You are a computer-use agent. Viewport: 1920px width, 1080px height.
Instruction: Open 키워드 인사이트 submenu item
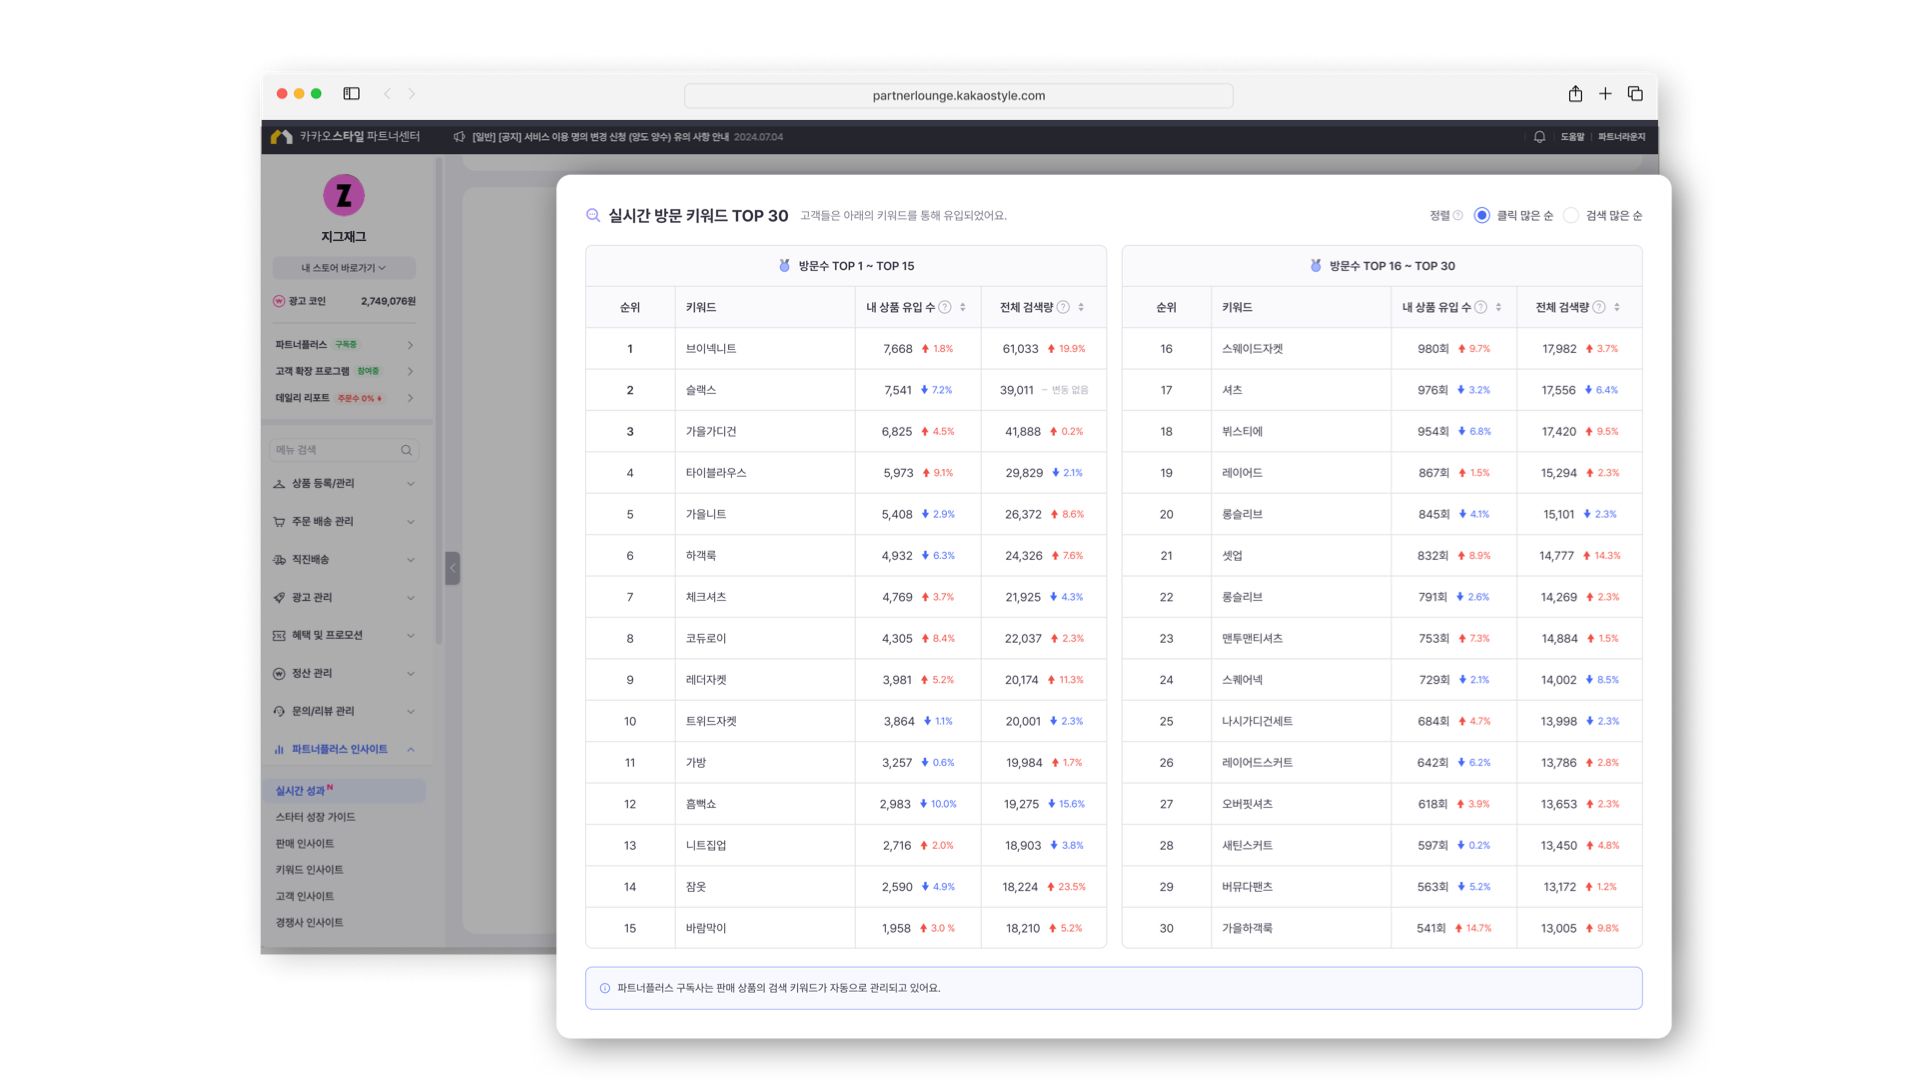click(309, 870)
